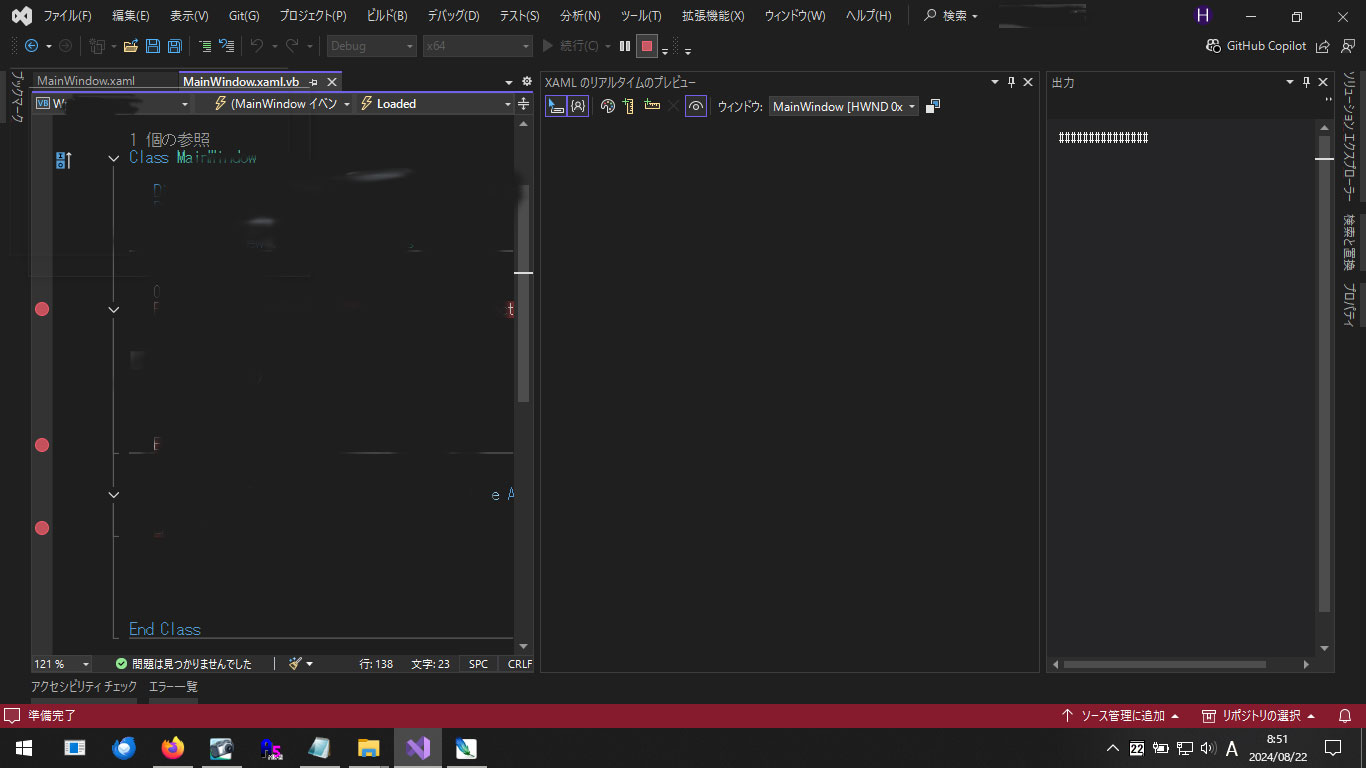
Task: Open the アクセシビリティ チェック tab
Action: [84, 687]
